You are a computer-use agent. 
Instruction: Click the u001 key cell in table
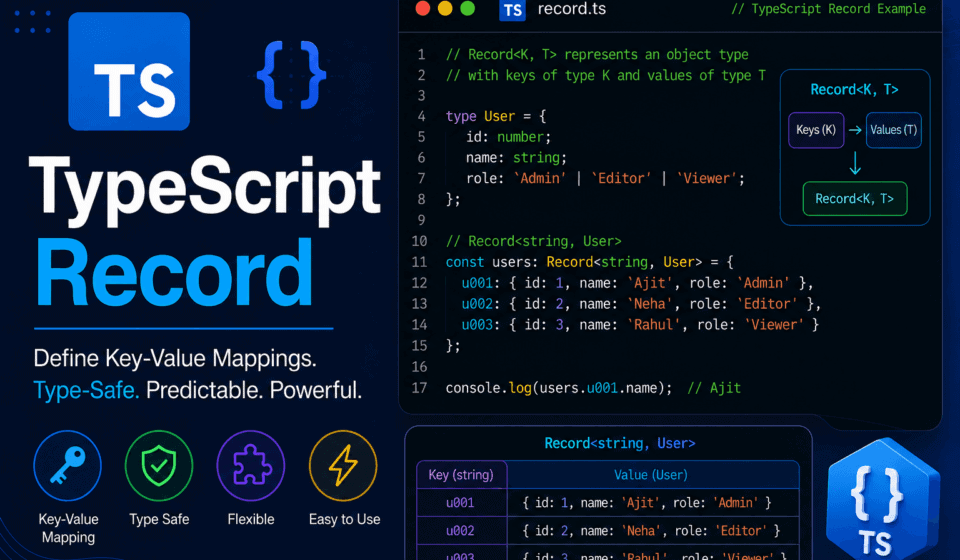tap(460, 502)
